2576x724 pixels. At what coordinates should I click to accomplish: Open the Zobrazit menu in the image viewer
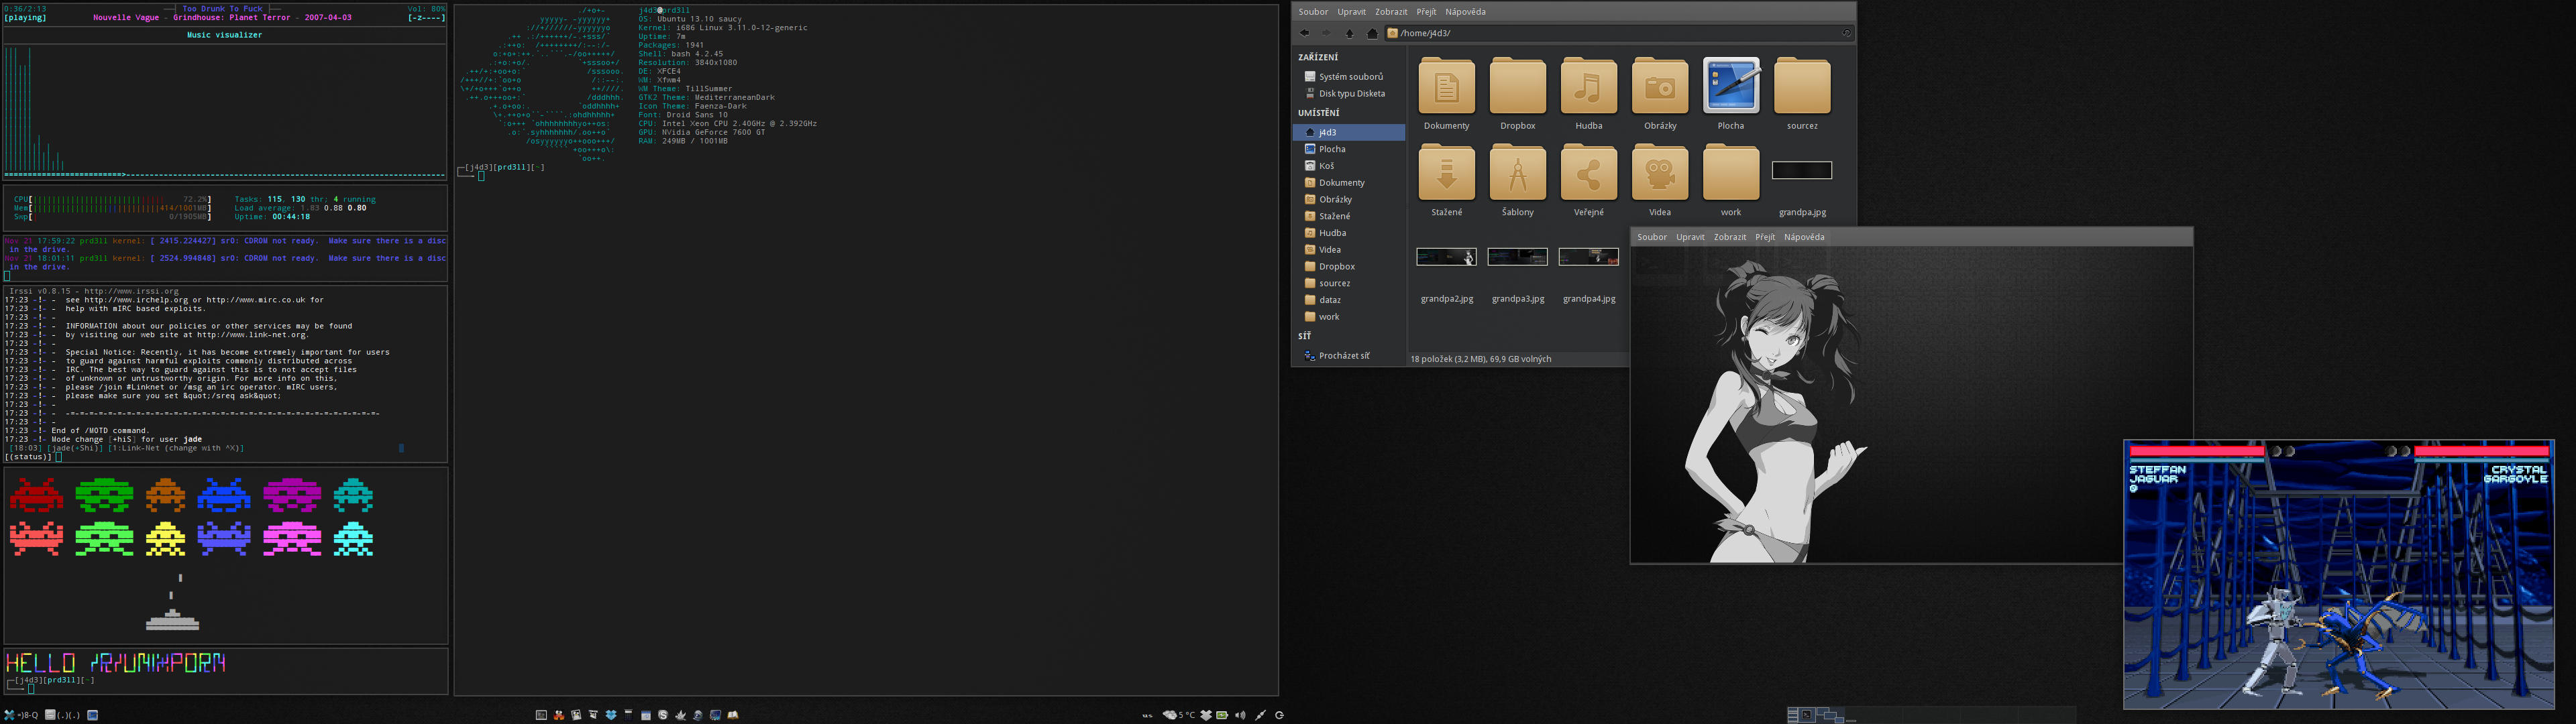pos(1730,237)
